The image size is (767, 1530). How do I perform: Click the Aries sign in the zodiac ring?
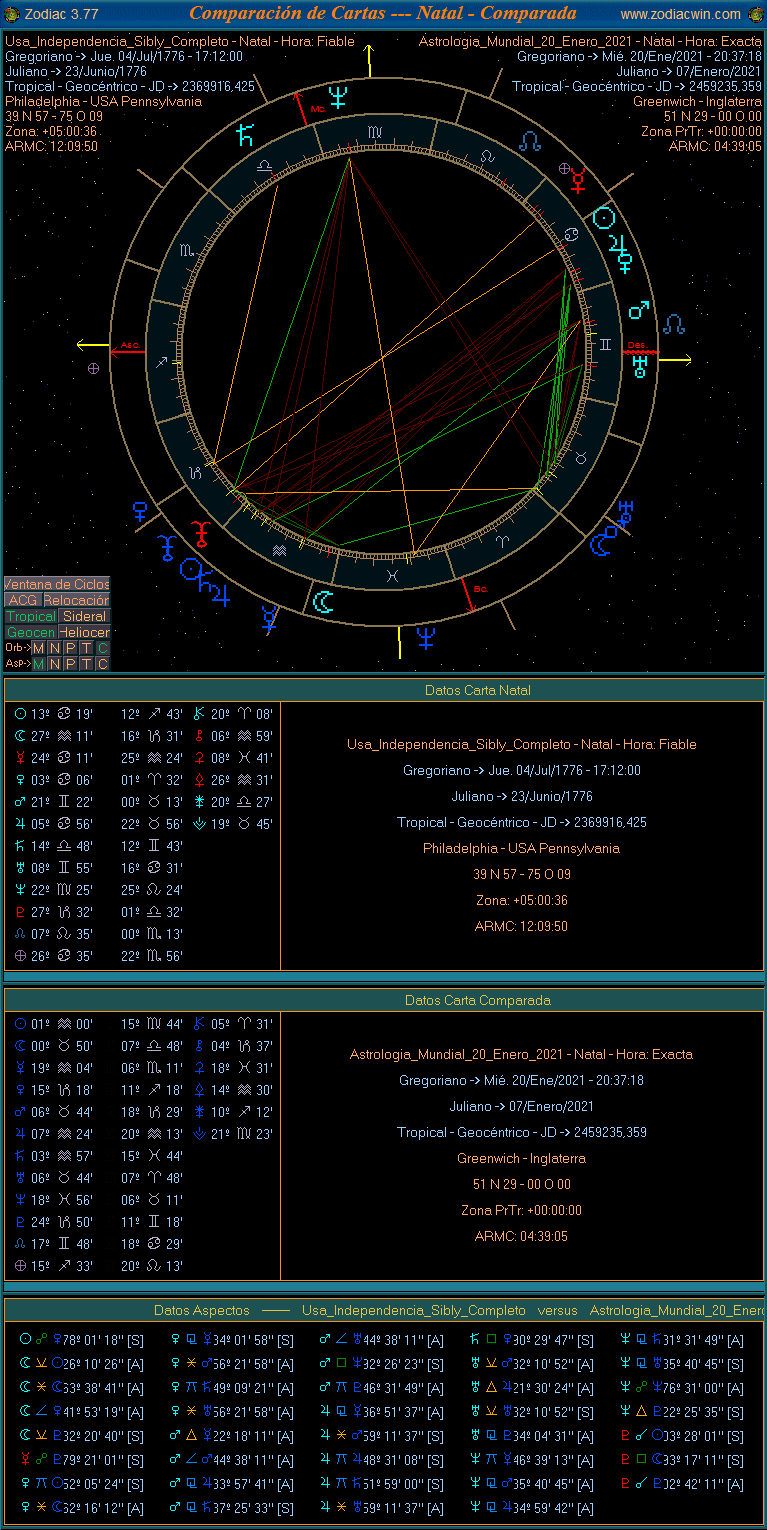pos(504,540)
